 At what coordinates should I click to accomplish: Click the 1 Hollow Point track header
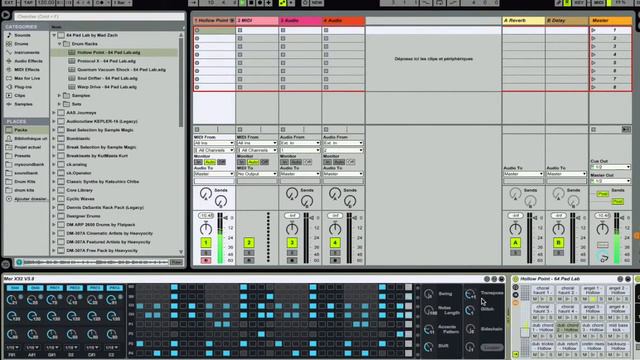(x=214, y=20)
